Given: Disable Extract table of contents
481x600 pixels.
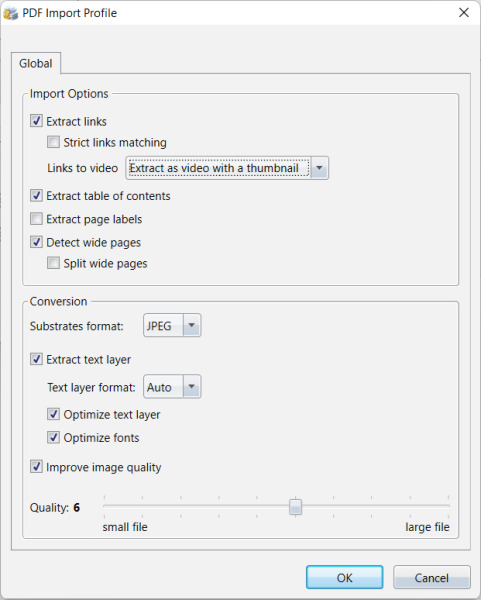Looking at the screenshot, I should pos(36,196).
